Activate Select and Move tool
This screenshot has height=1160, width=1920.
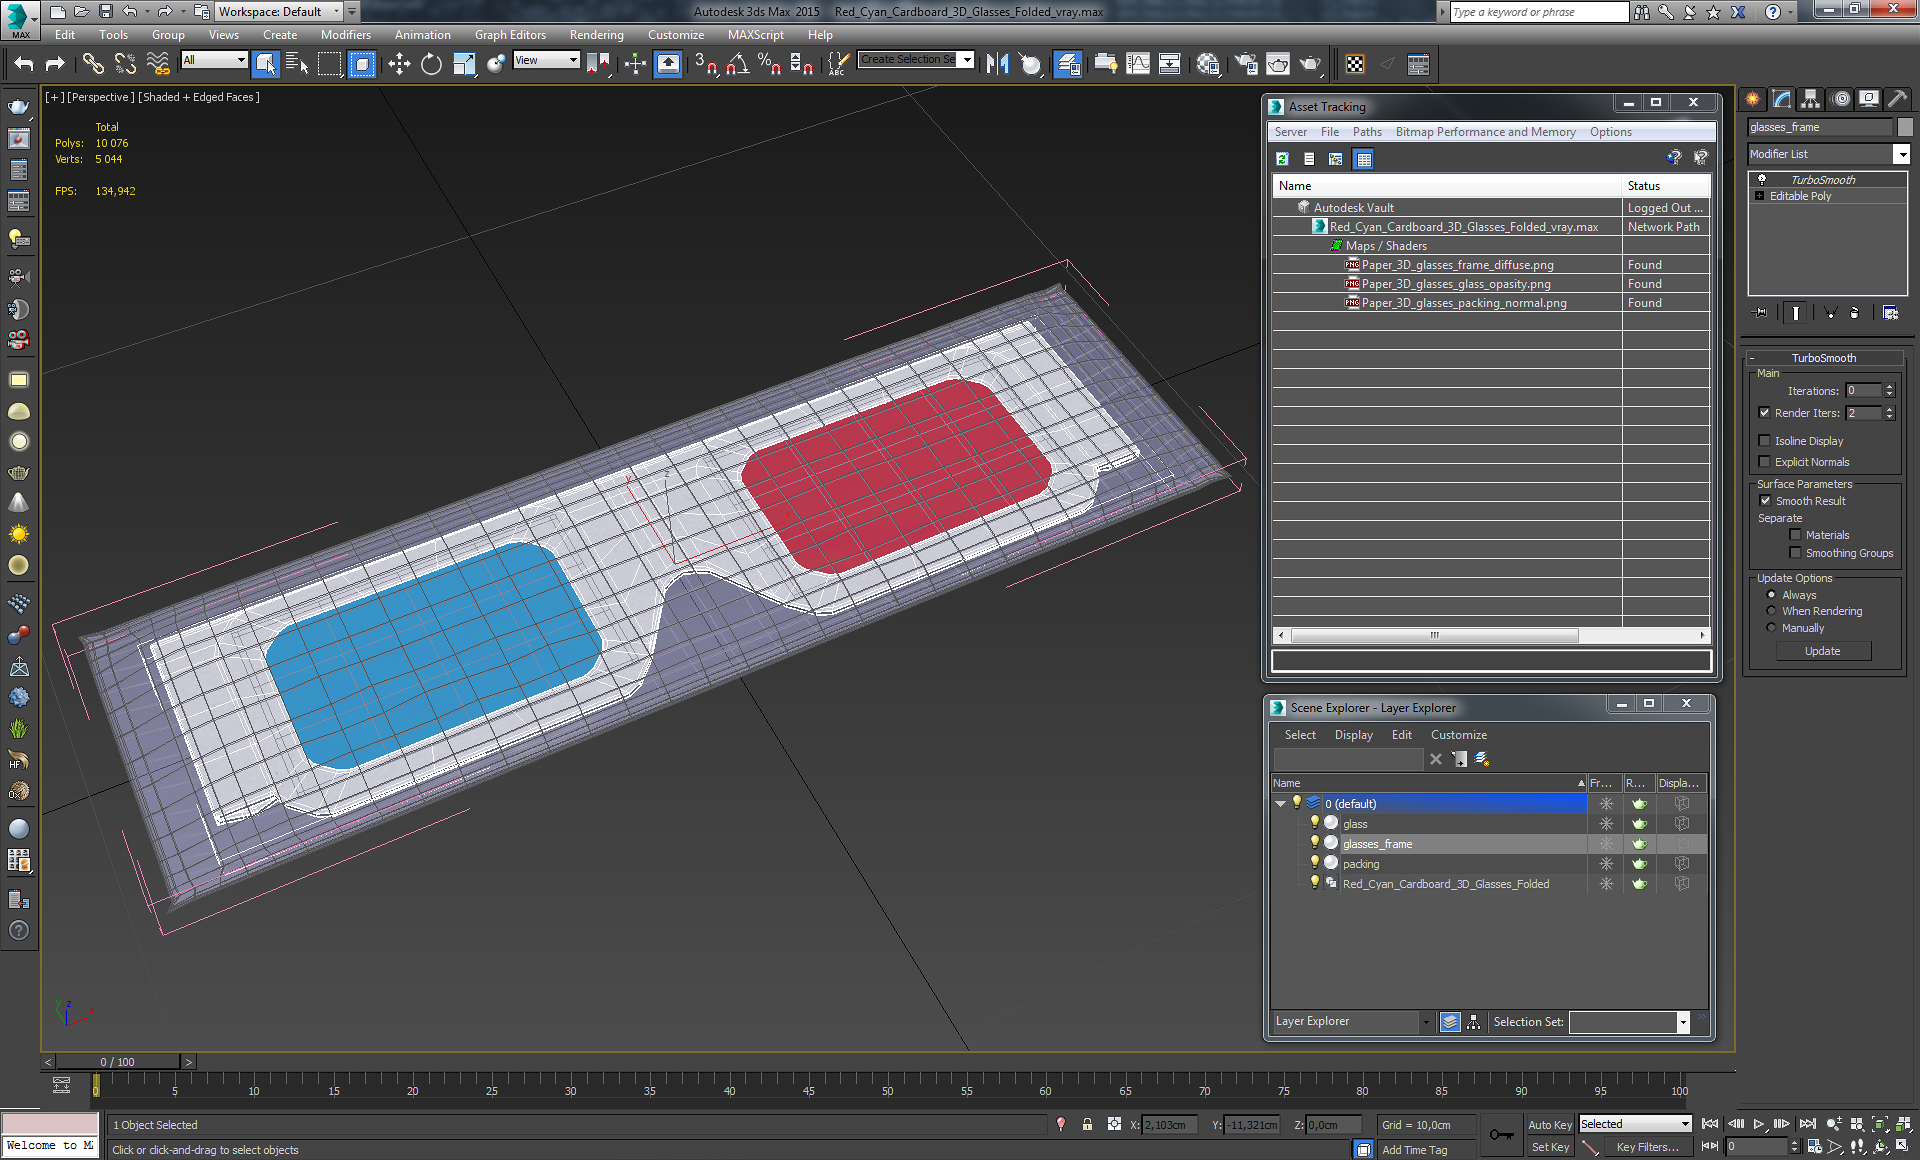399,64
